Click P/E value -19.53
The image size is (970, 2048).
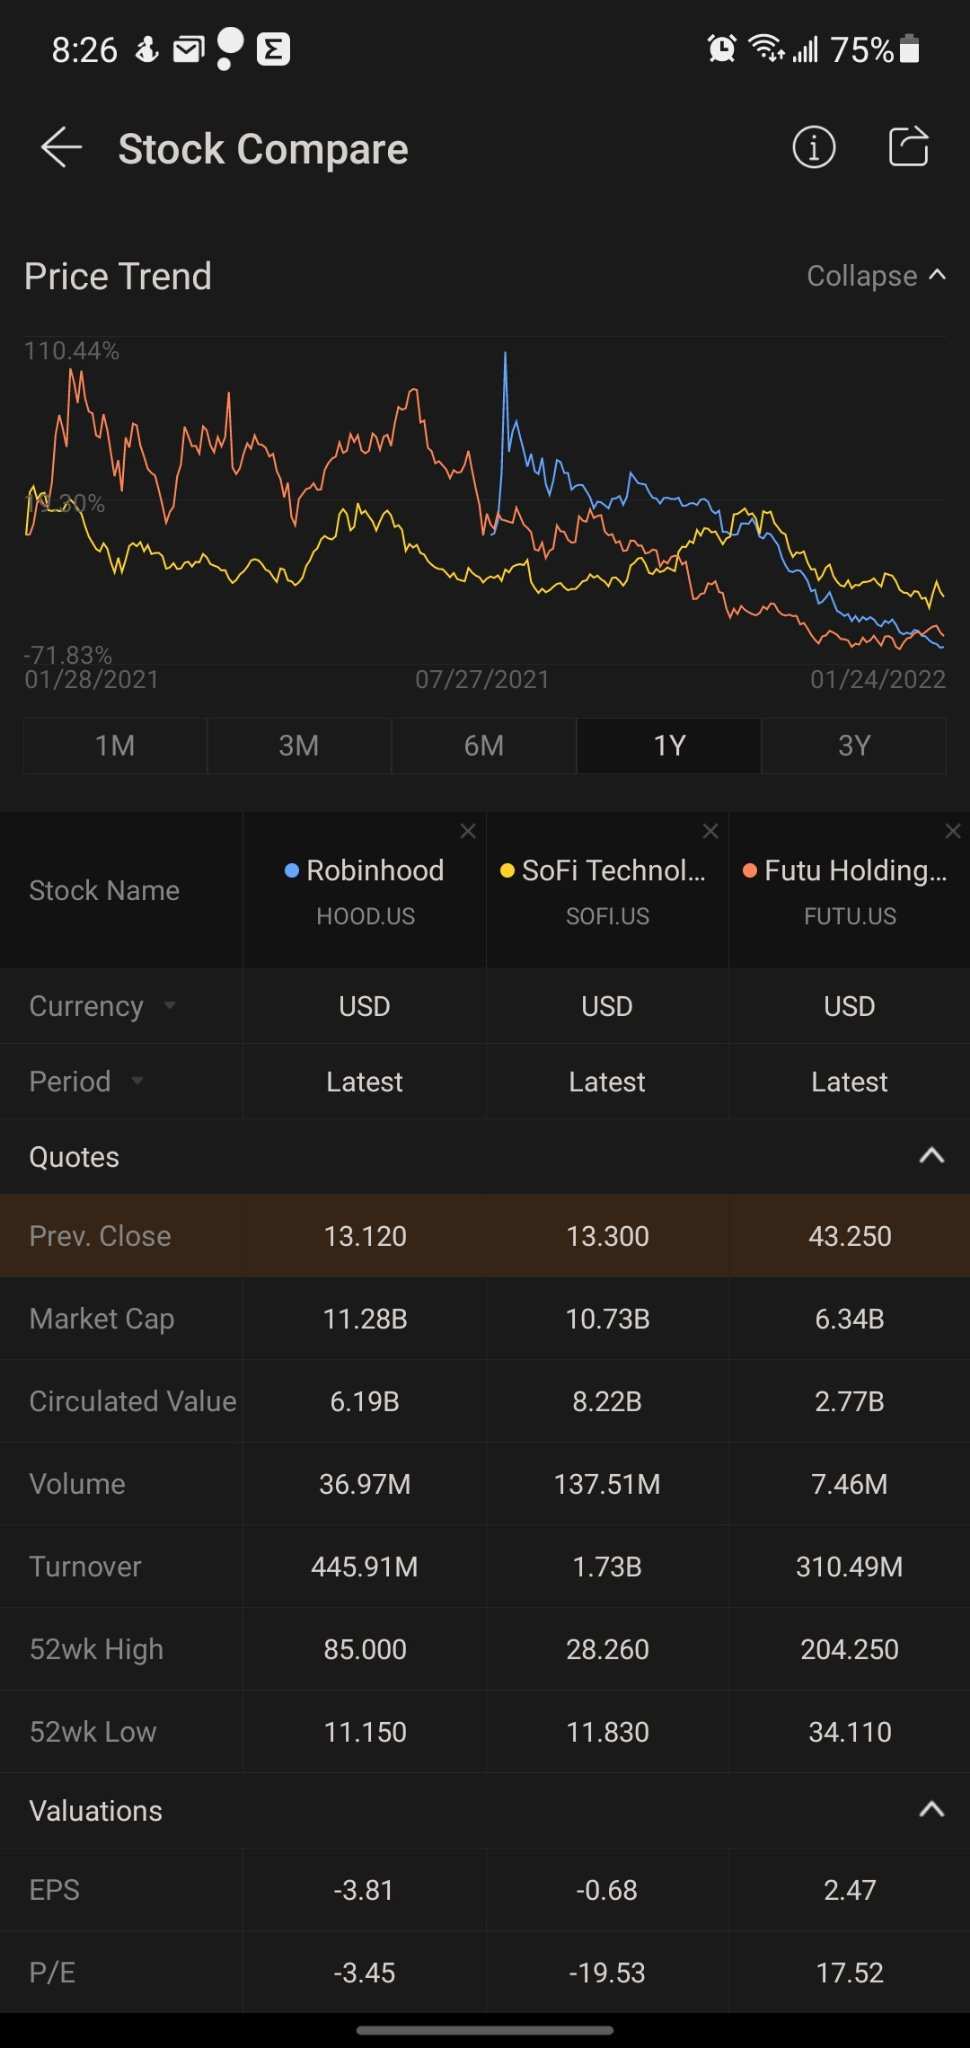tap(607, 1973)
